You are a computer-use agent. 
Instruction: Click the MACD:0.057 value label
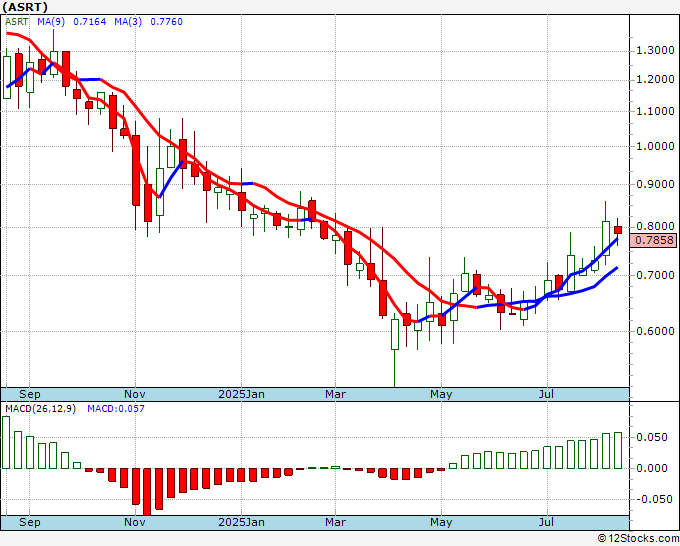coord(116,409)
